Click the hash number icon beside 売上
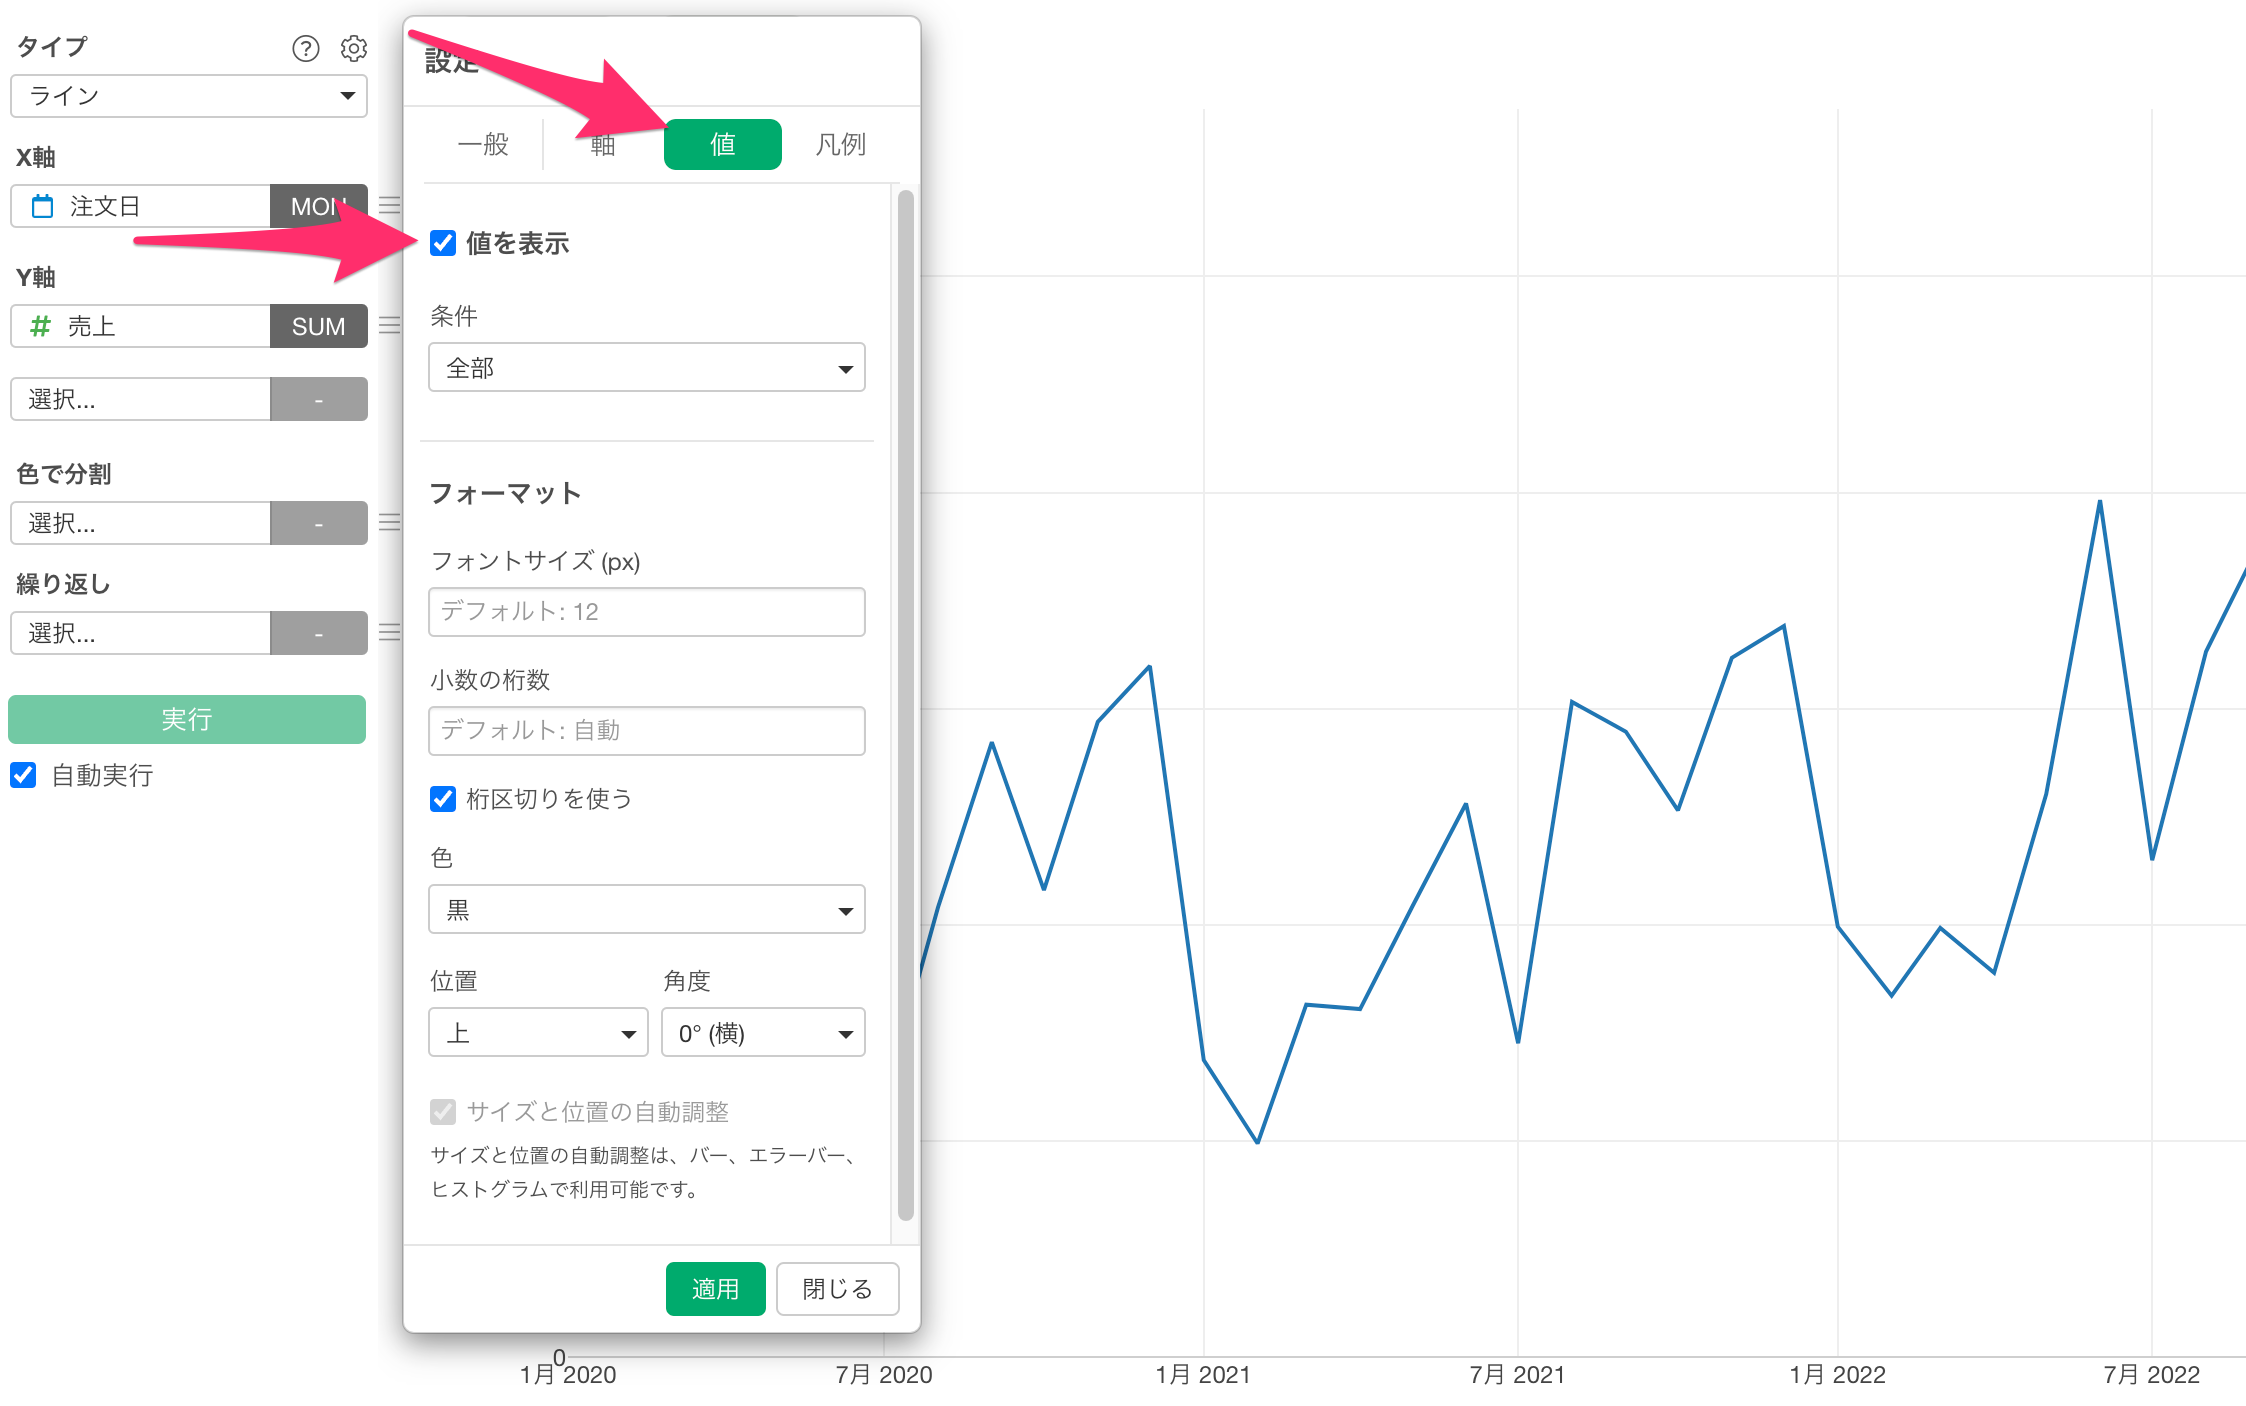The image size is (2246, 1406). (x=40, y=326)
